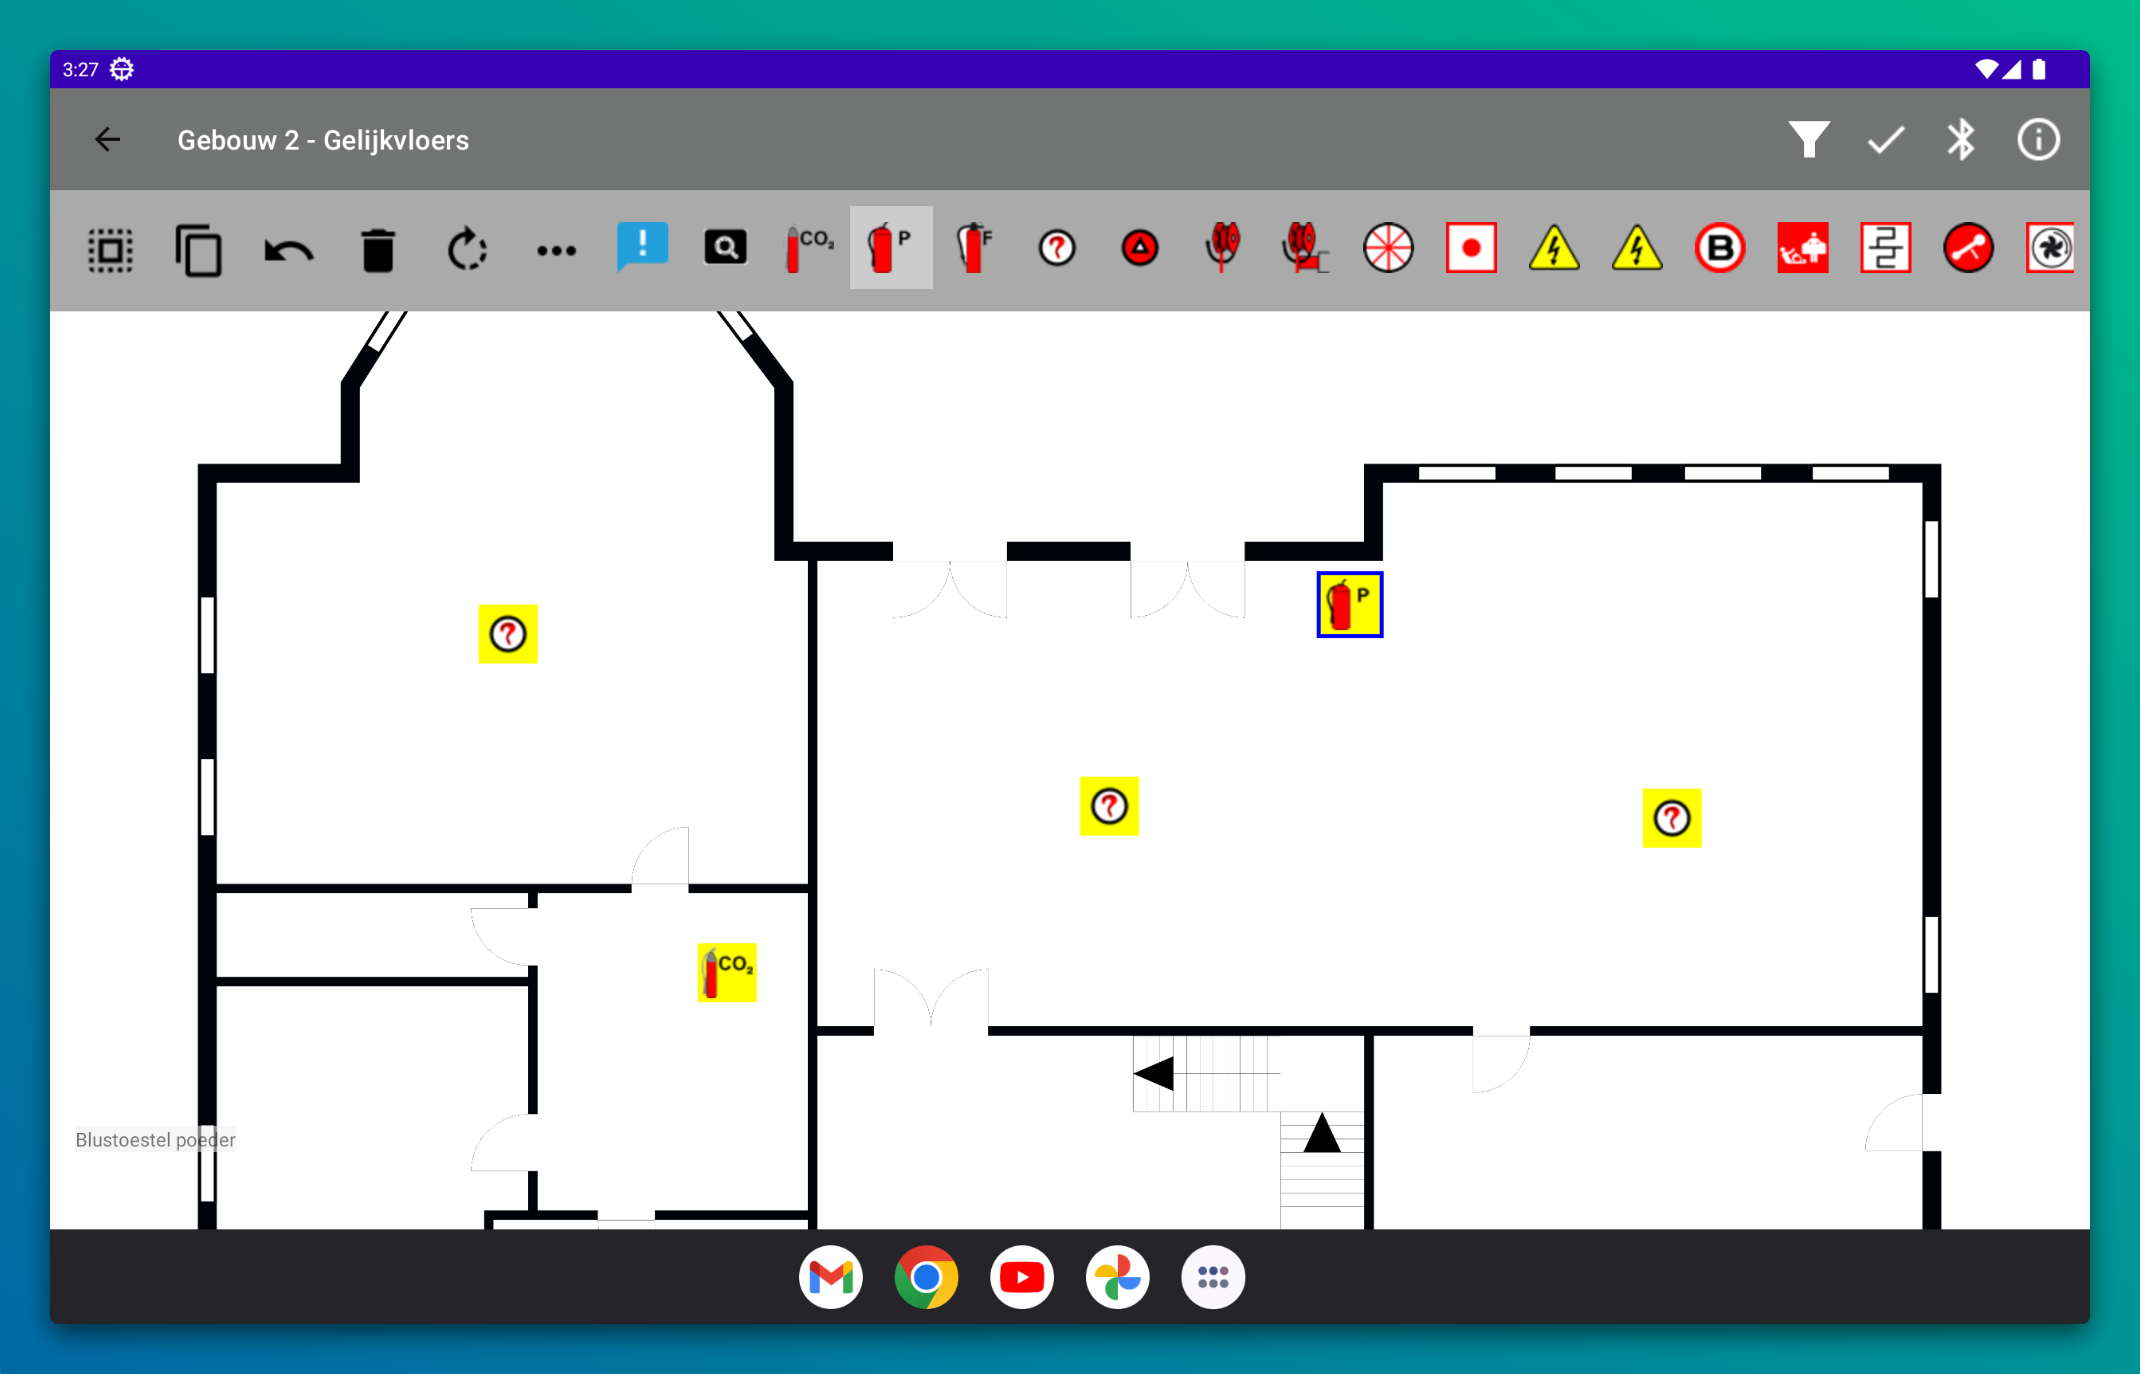Click the rotate icon in toolbar
Viewport: 2140px width, 1374px height.
(x=466, y=249)
